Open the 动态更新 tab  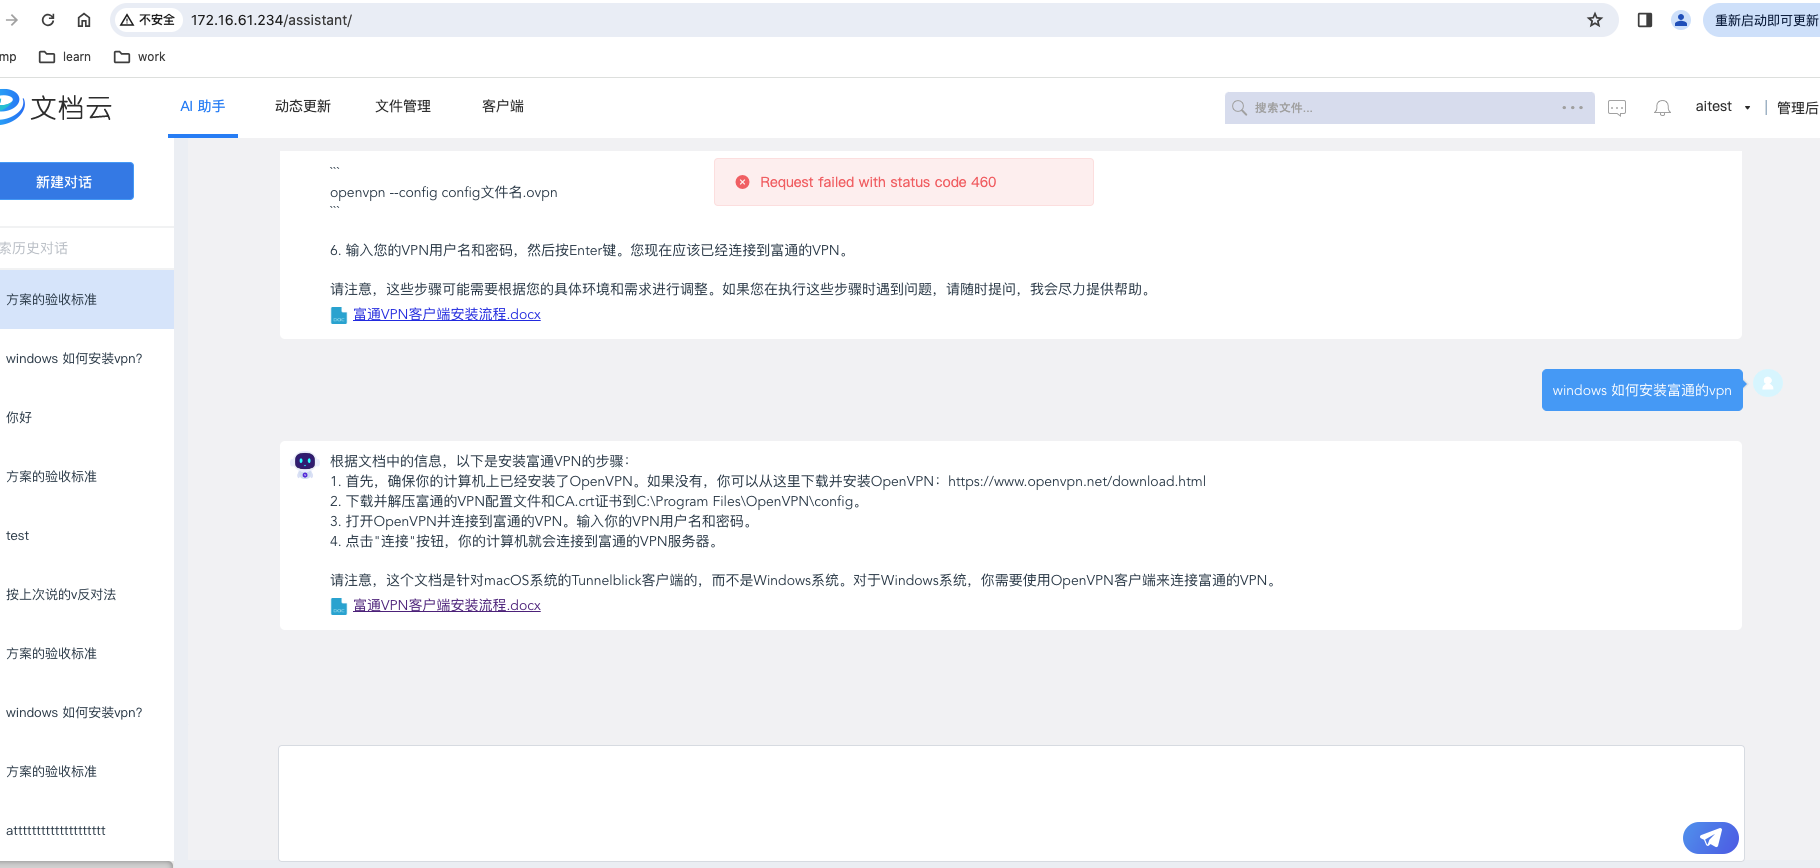point(303,106)
